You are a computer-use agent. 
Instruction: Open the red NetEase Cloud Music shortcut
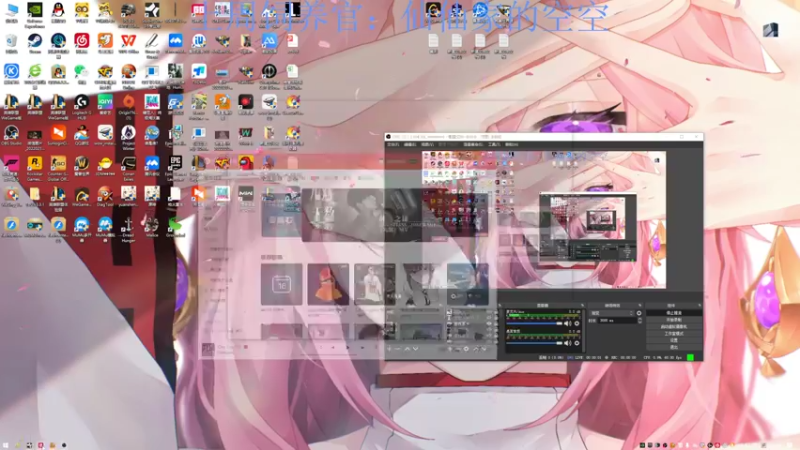tap(82, 43)
